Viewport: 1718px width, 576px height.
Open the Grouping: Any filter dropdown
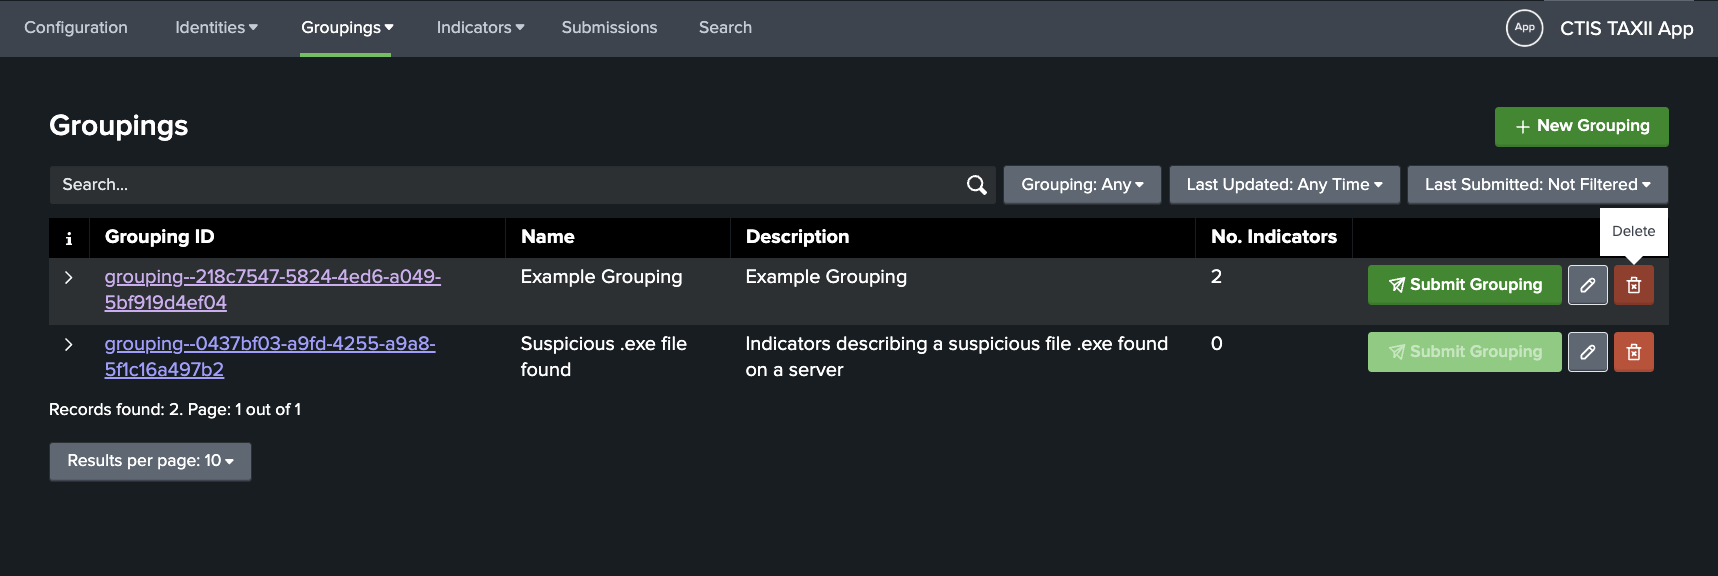point(1082,185)
